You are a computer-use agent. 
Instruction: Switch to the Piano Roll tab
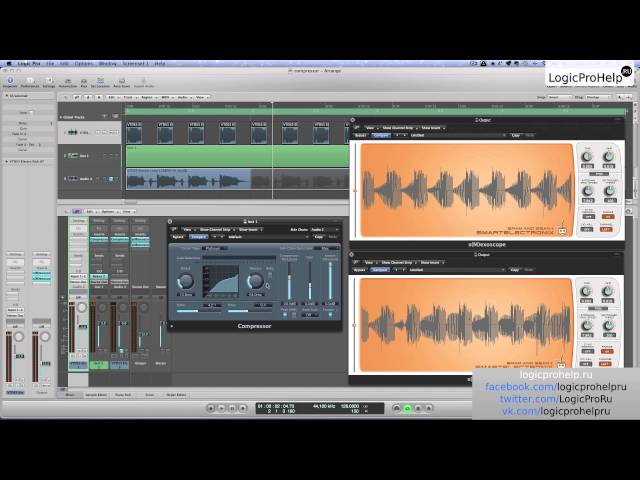click(x=123, y=395)
